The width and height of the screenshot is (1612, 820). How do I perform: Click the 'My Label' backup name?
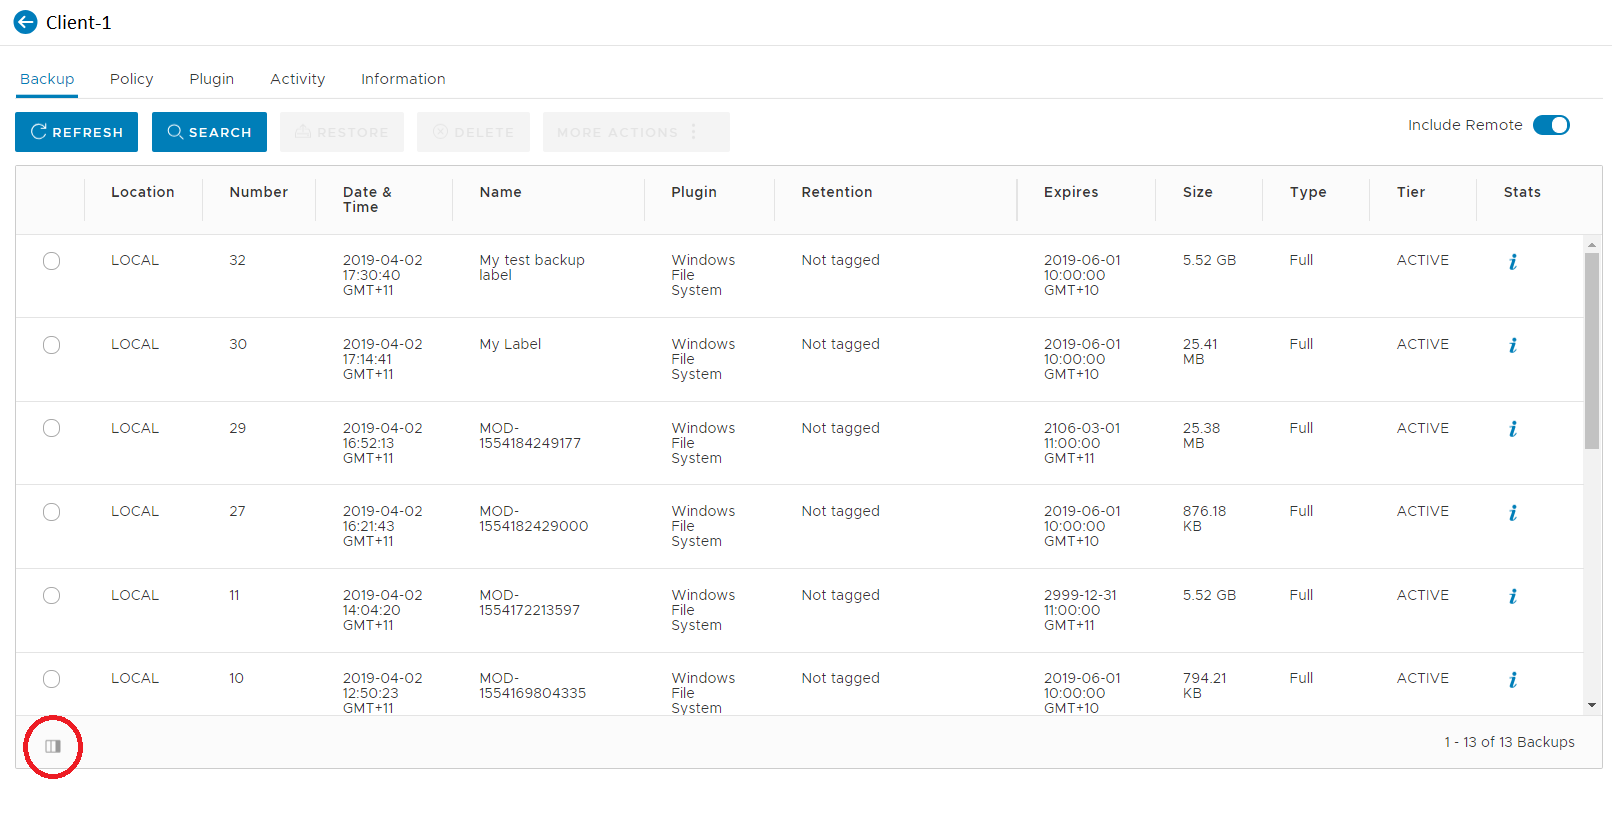pos(510,344)
